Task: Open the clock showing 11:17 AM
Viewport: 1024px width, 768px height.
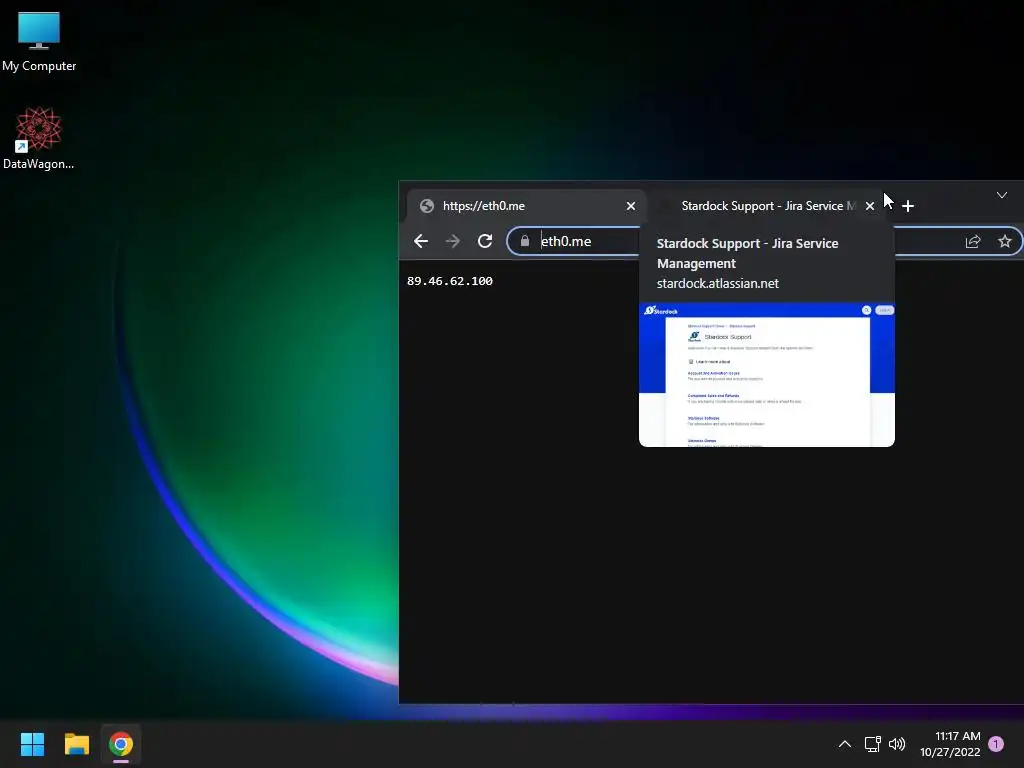Action: click(x=950, y=744)
